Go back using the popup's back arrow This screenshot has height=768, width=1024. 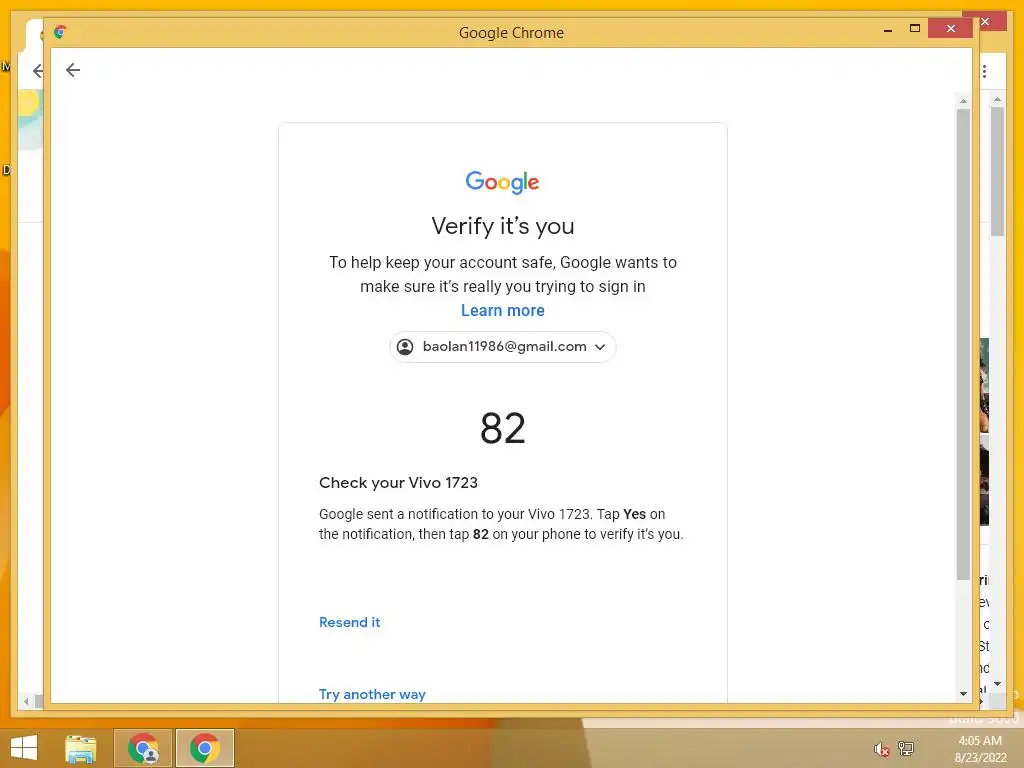[x=72, y=70]
